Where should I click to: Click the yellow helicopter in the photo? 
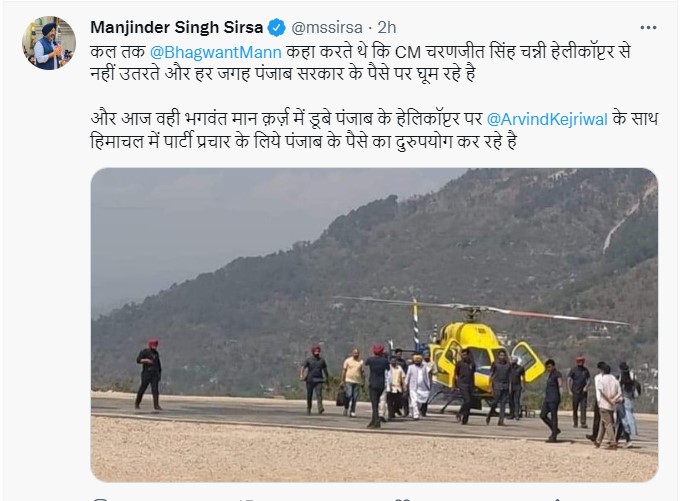point(472,357)
